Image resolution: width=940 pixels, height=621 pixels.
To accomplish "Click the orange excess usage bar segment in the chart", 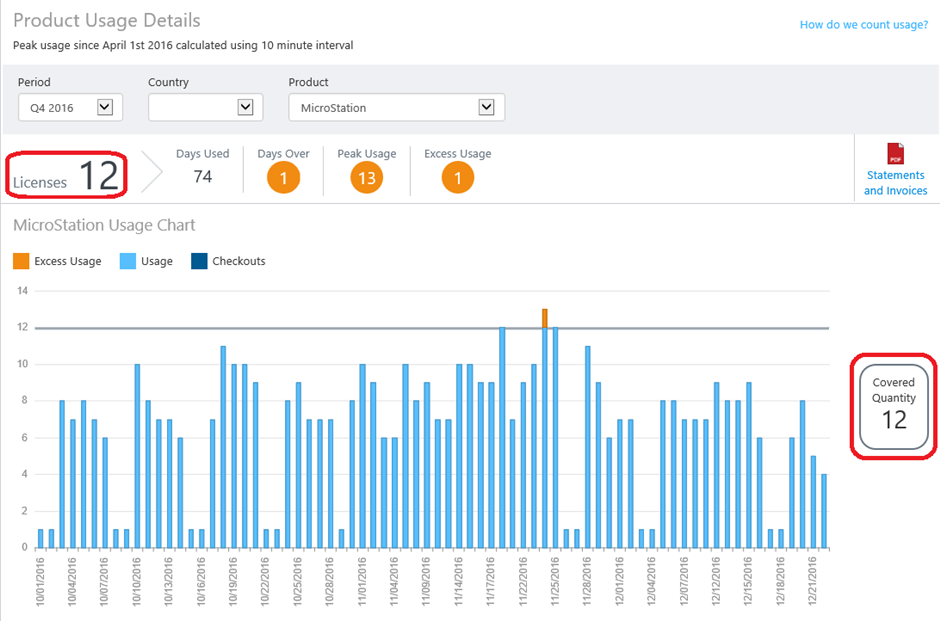I will point(544,318).
